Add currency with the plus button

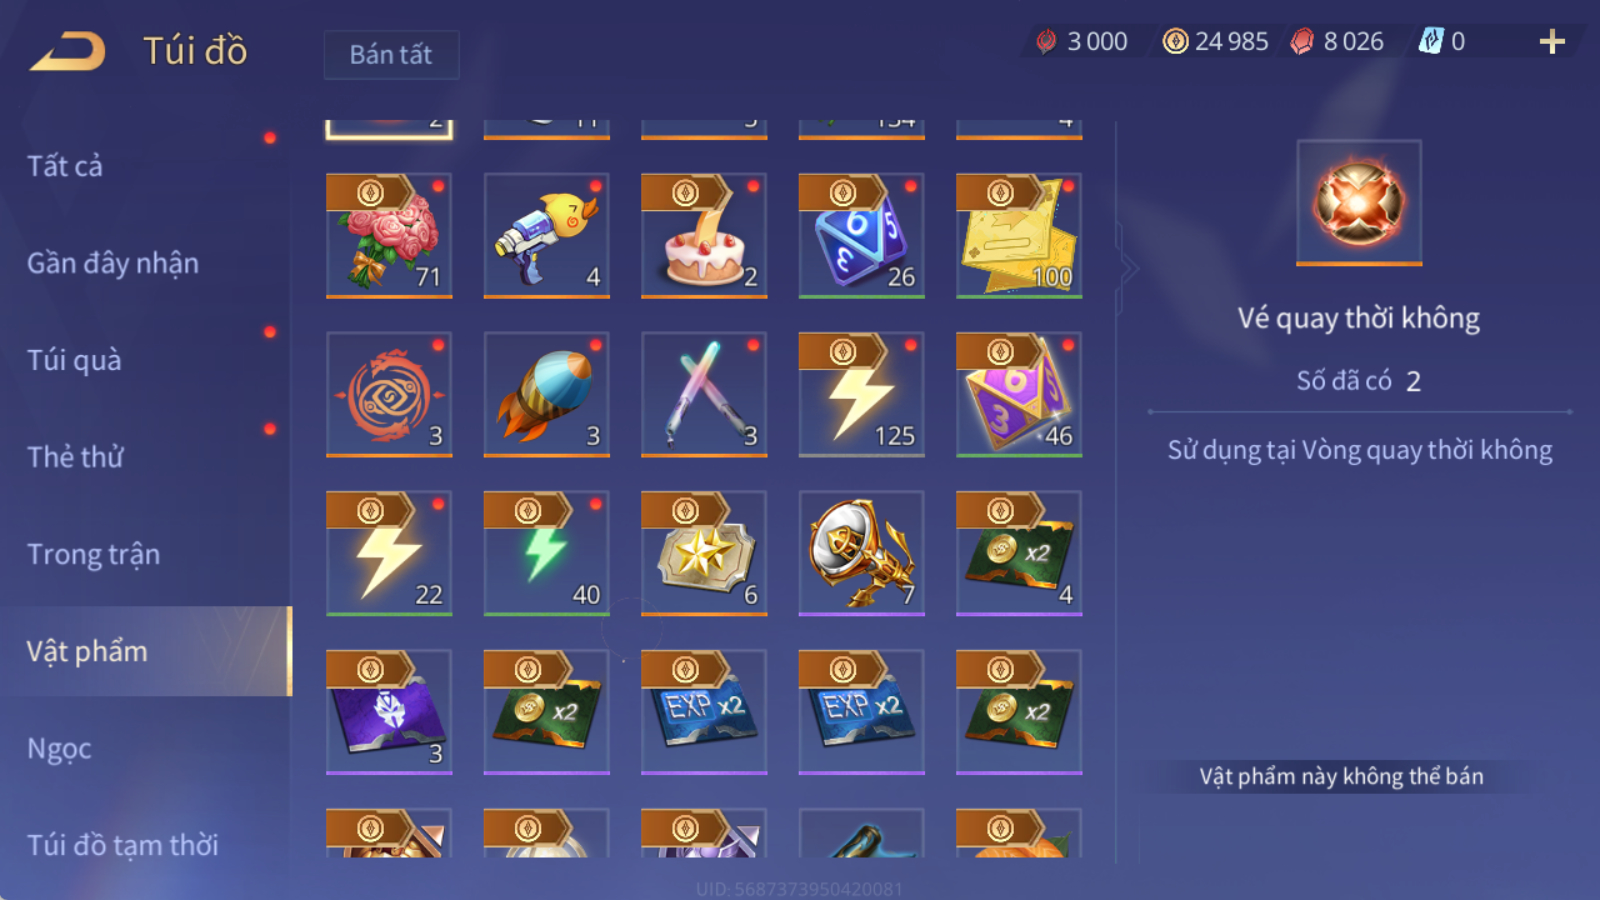tap(1552, 41)
